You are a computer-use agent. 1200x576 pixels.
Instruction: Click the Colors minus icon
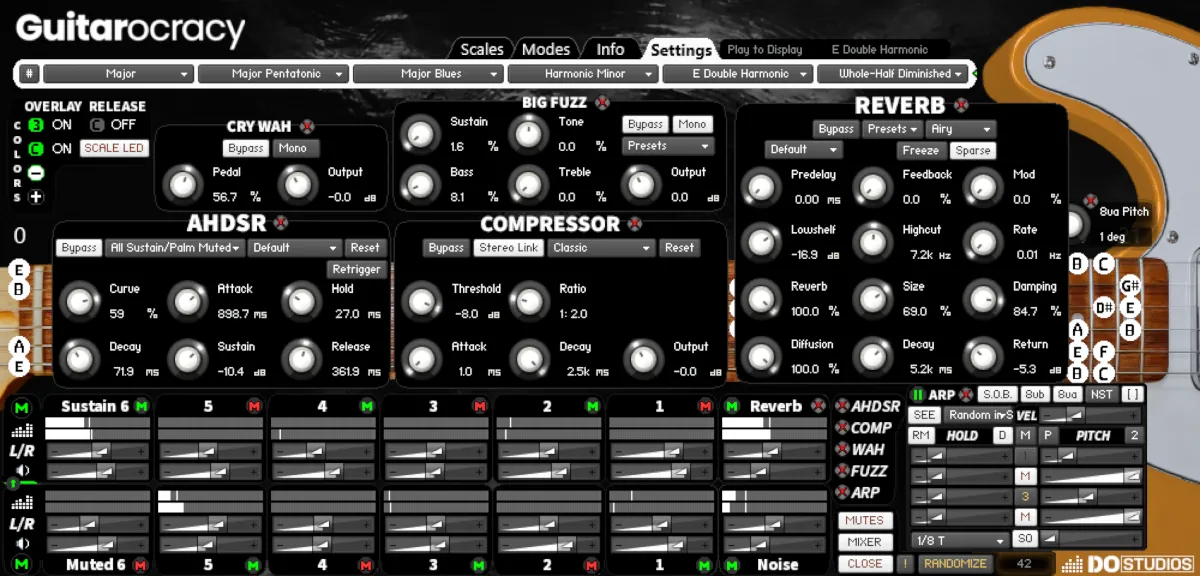(x=36, y=173)
